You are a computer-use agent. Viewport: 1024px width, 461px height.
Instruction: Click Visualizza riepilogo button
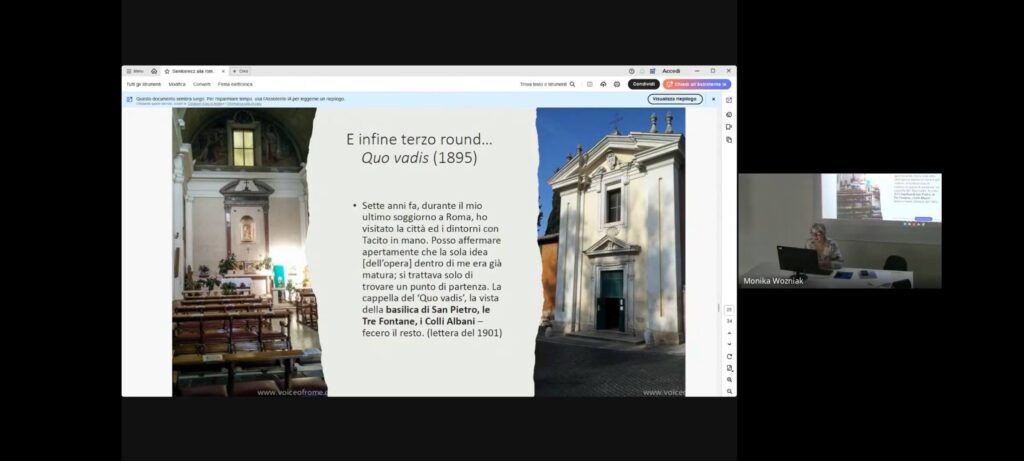point(675,99)
